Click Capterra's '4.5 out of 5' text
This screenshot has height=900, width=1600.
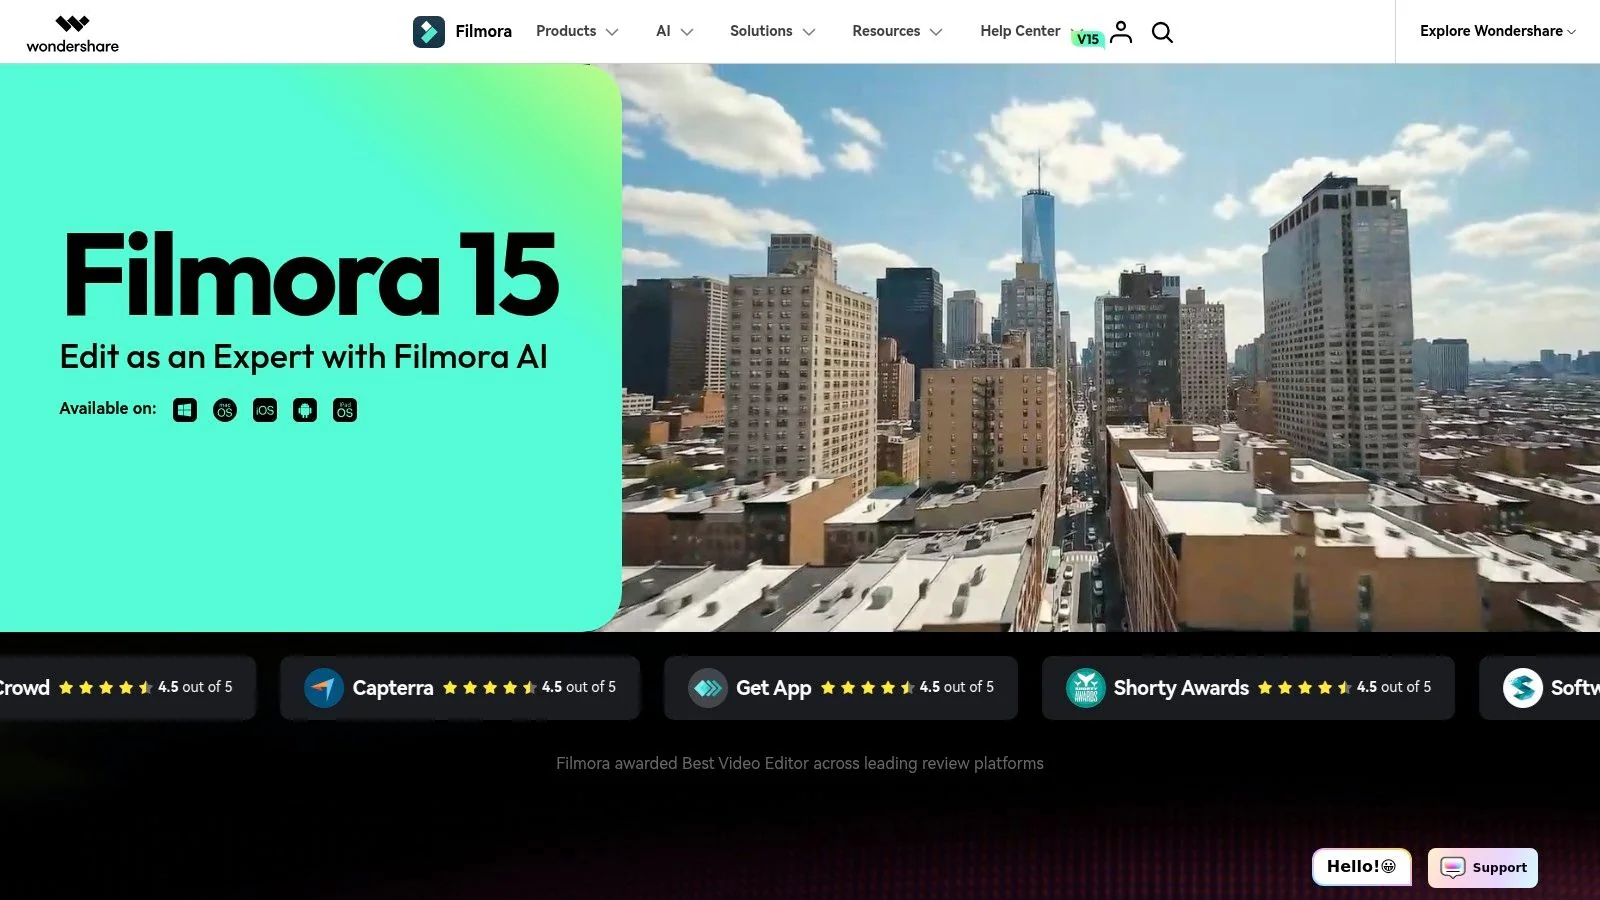coord(579,687)
